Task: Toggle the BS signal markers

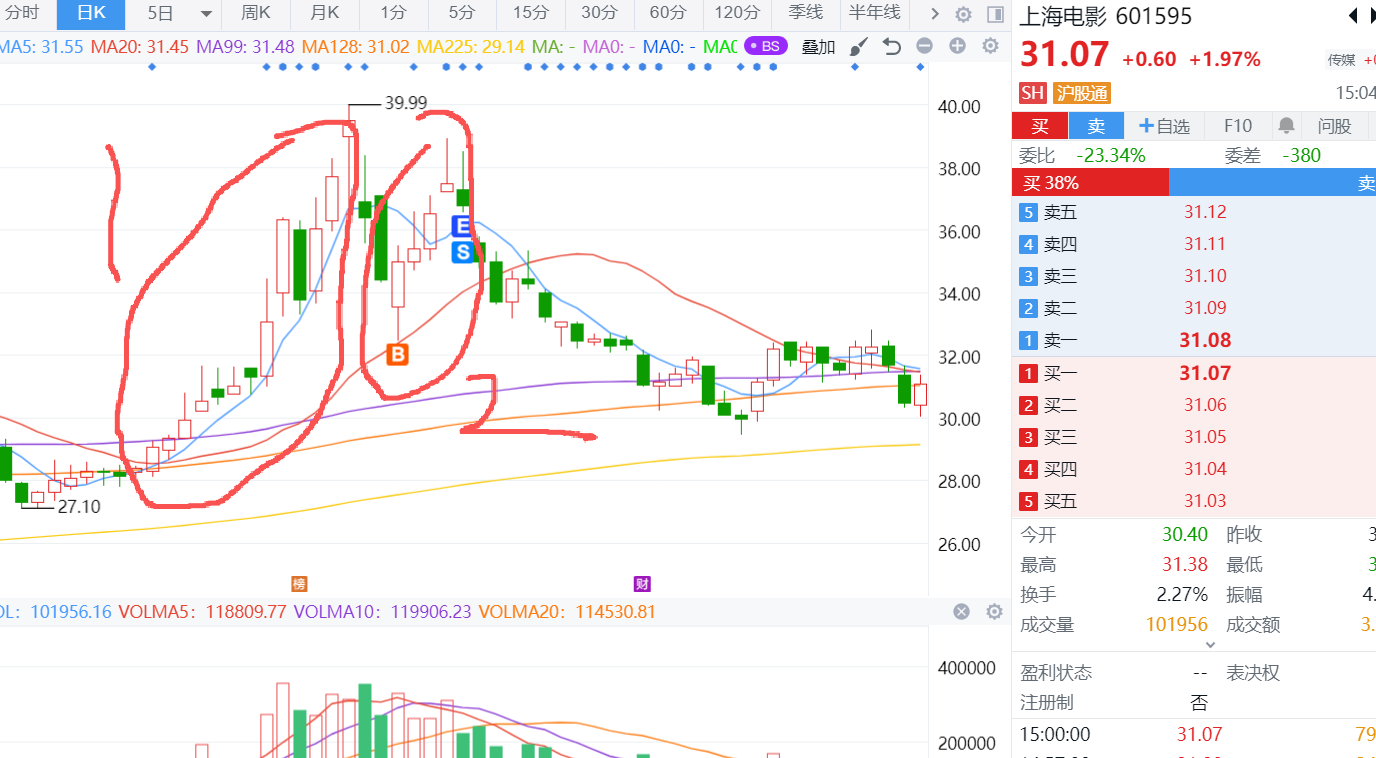Action: tap(765, 47)
